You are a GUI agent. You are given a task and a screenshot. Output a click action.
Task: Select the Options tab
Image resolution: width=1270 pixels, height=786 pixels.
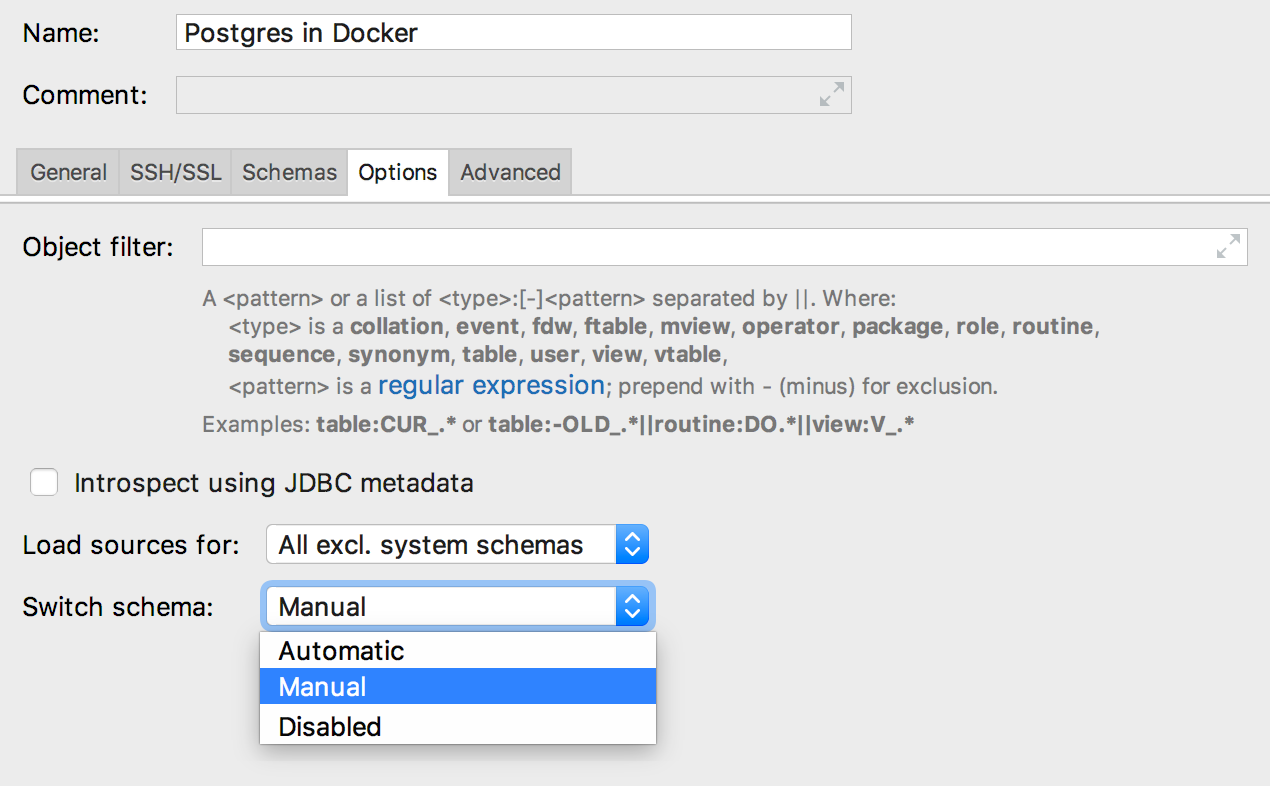[398, 172]
